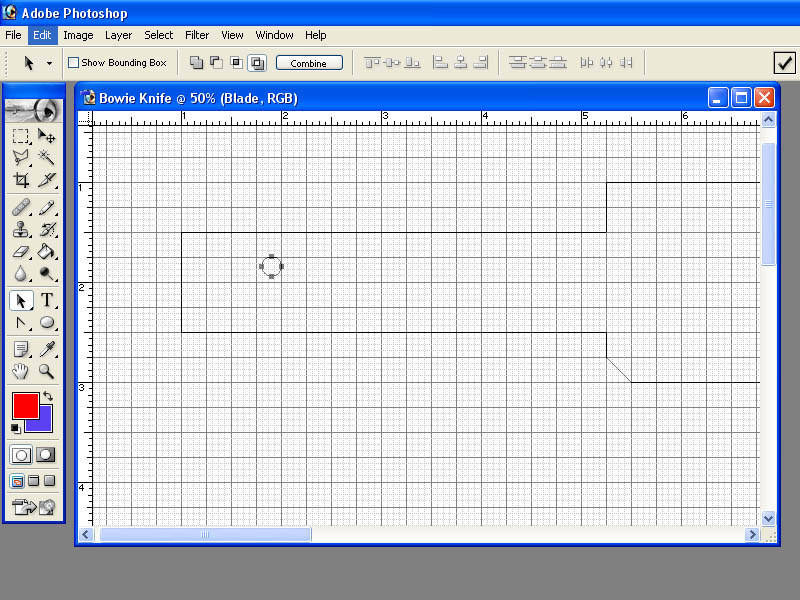Activate the Zoom magnifier tool

tap(46, 371)
